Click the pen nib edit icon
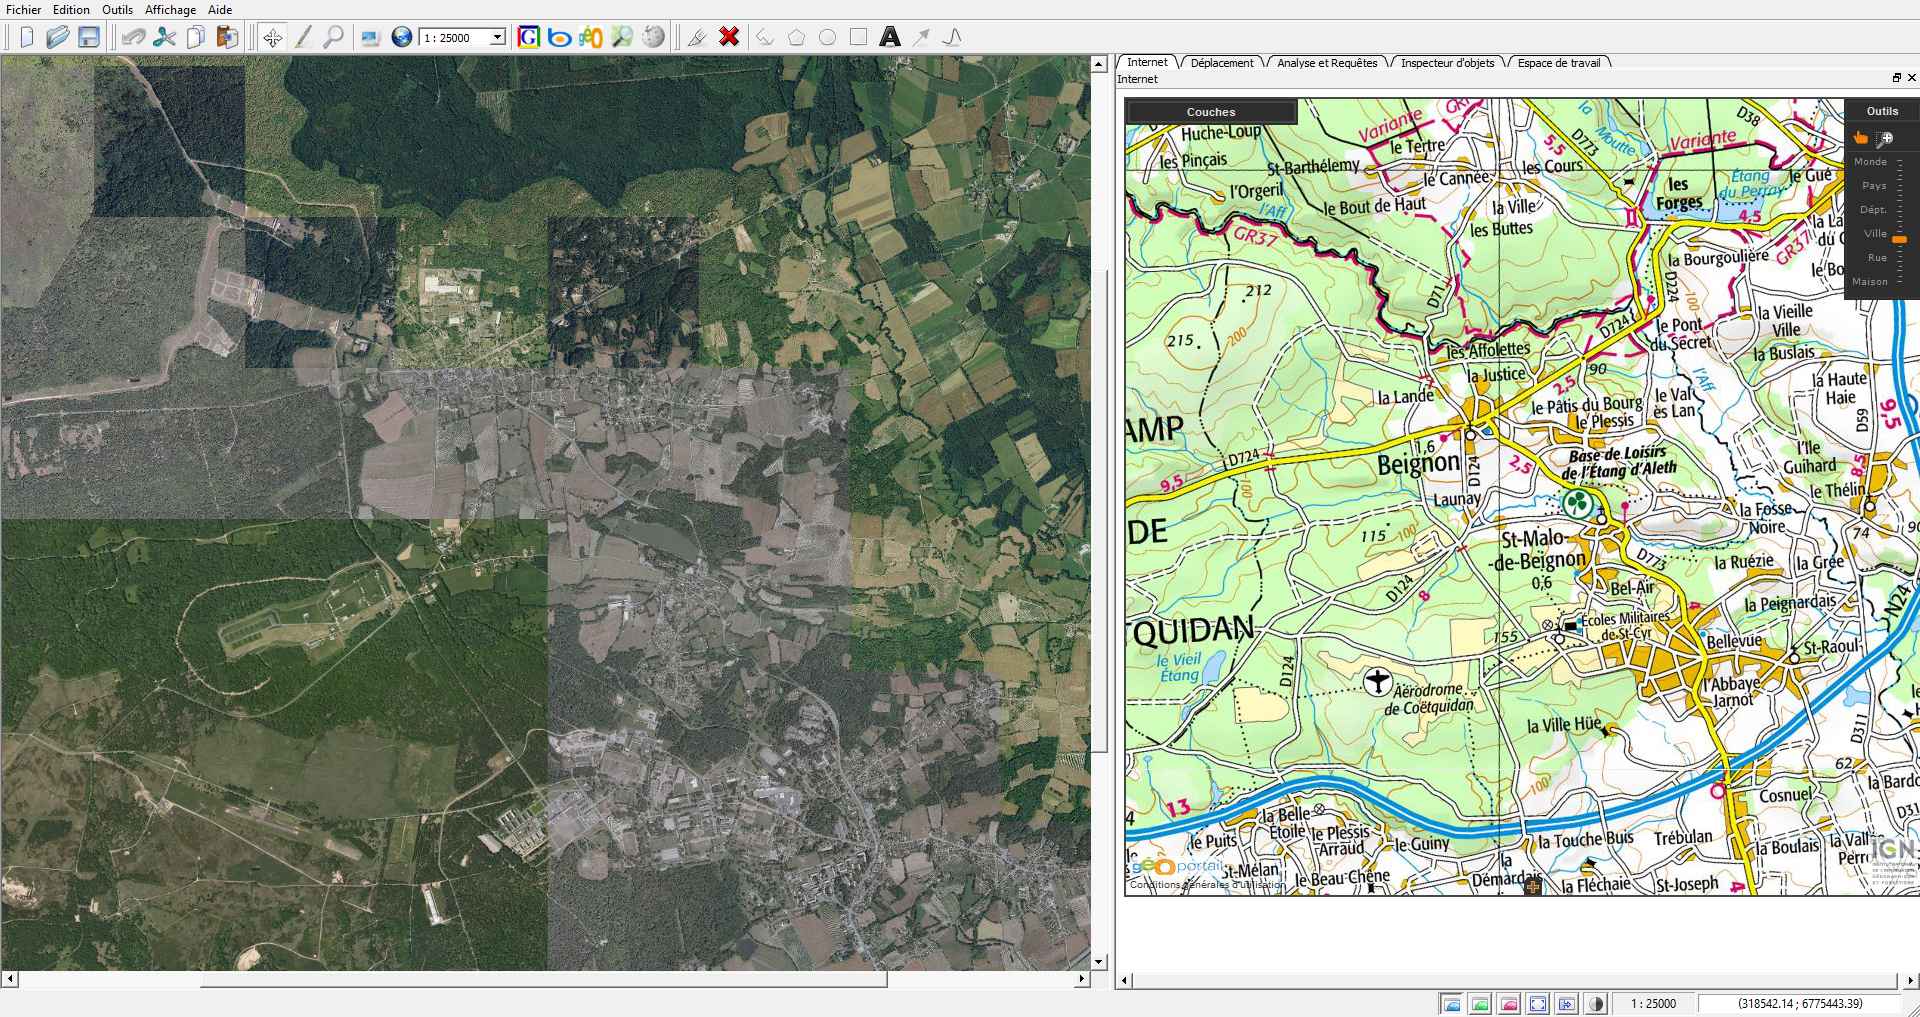 coord(697,38)
